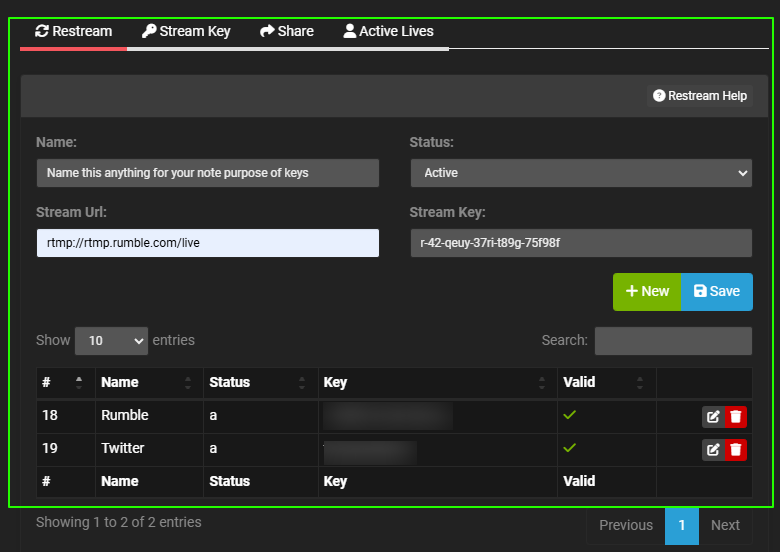Screen dimensions: 780x552
Task: Open the Stream Key tab
Action: click(186, 31)
